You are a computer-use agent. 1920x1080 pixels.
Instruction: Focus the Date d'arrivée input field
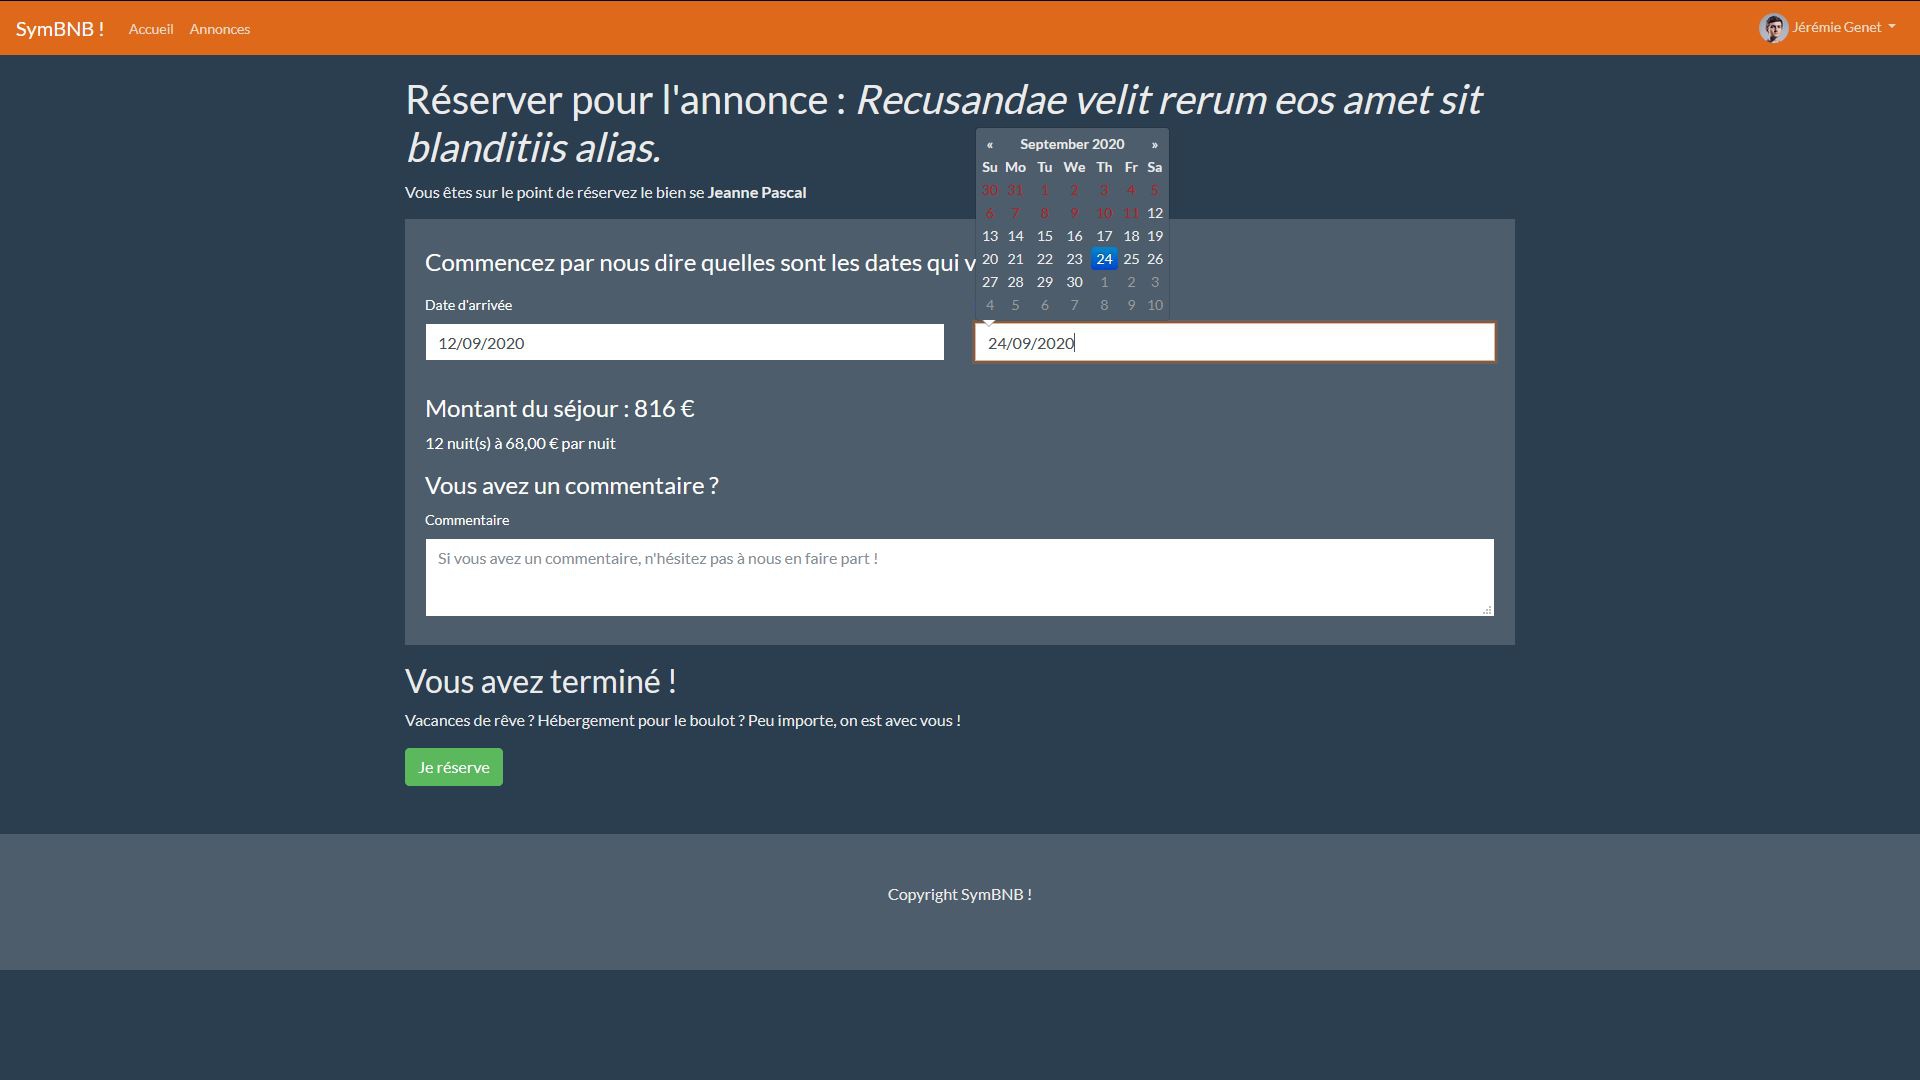point(684,343)
